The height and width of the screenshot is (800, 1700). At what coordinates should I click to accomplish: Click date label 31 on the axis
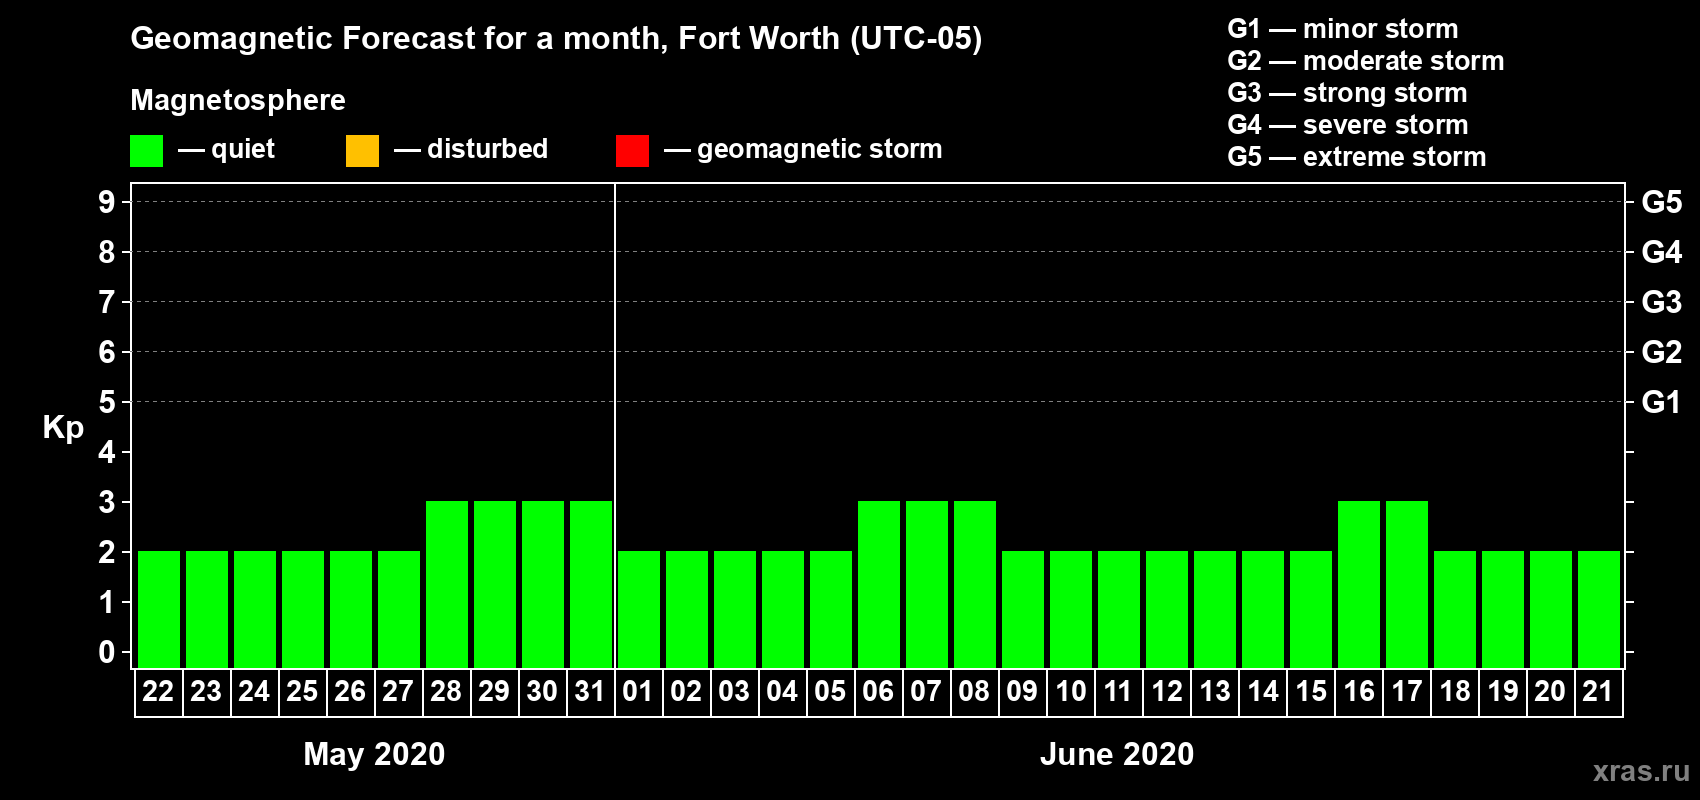tap(590, 692)
